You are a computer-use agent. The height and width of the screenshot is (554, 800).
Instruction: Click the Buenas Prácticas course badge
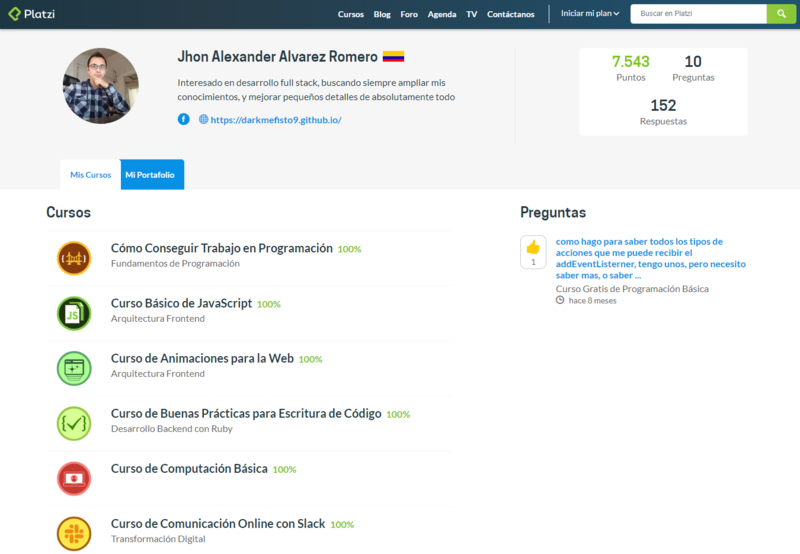[74, 423]
